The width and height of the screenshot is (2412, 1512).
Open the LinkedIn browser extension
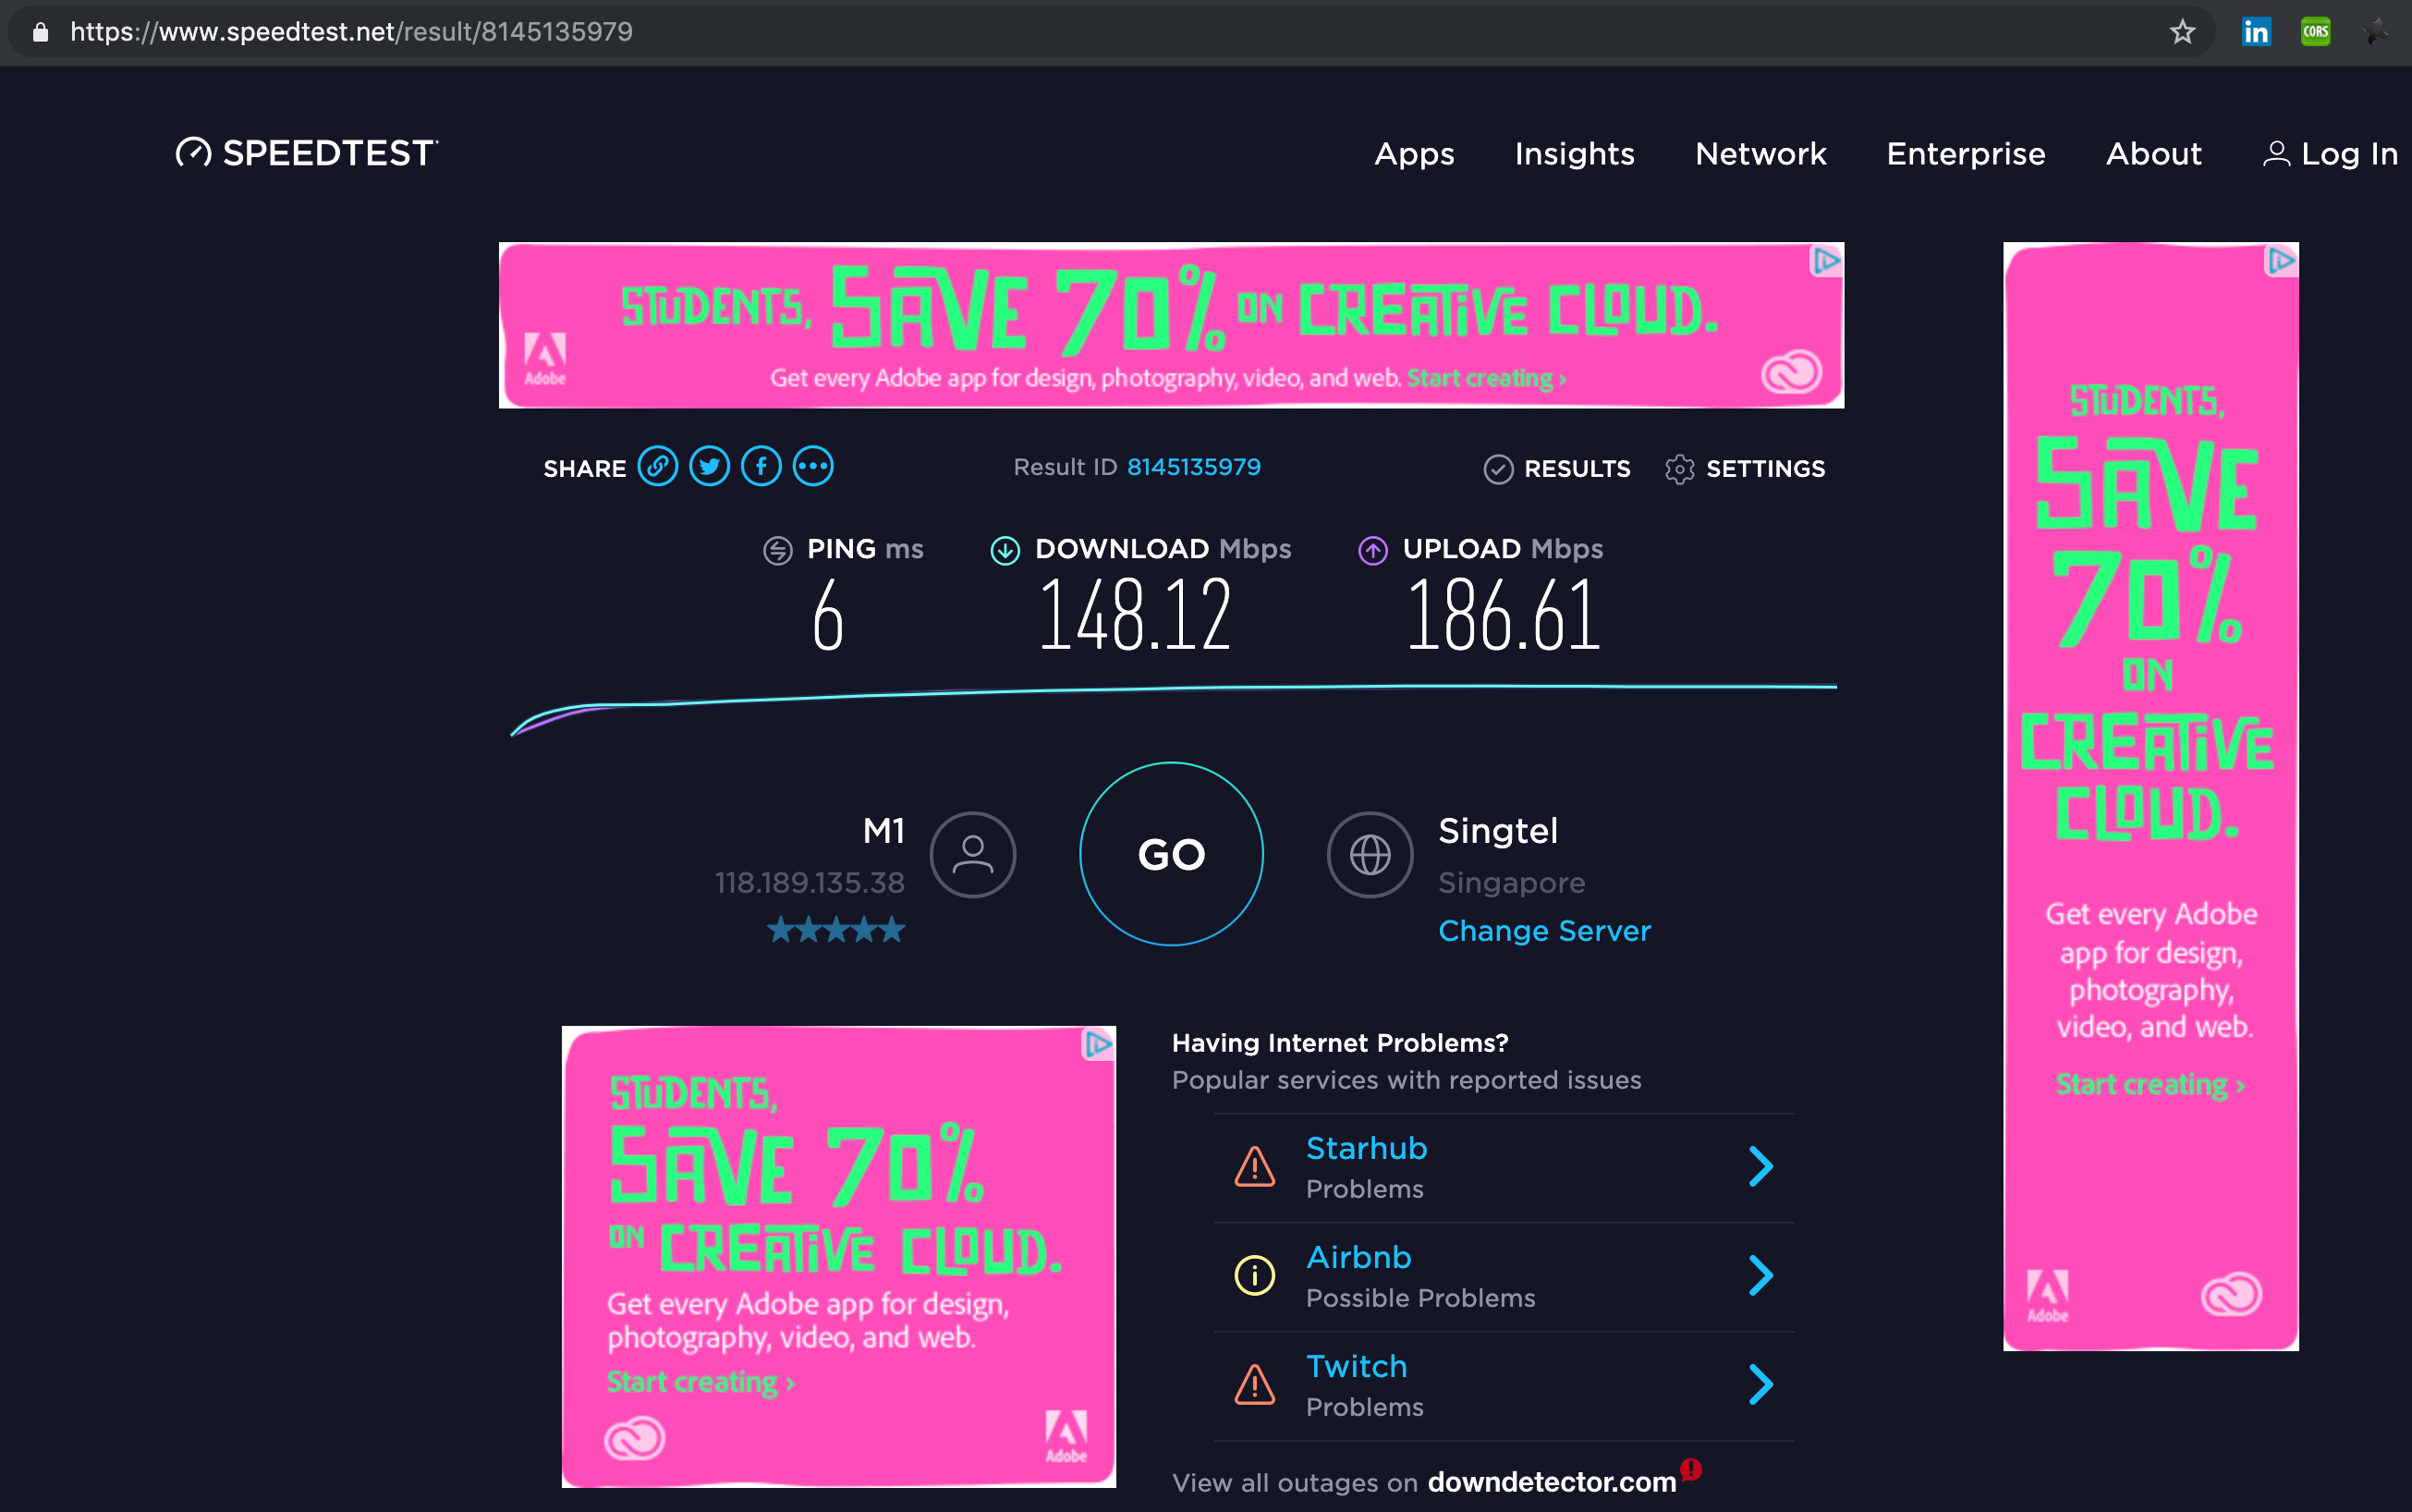(x=2256, y=32)
